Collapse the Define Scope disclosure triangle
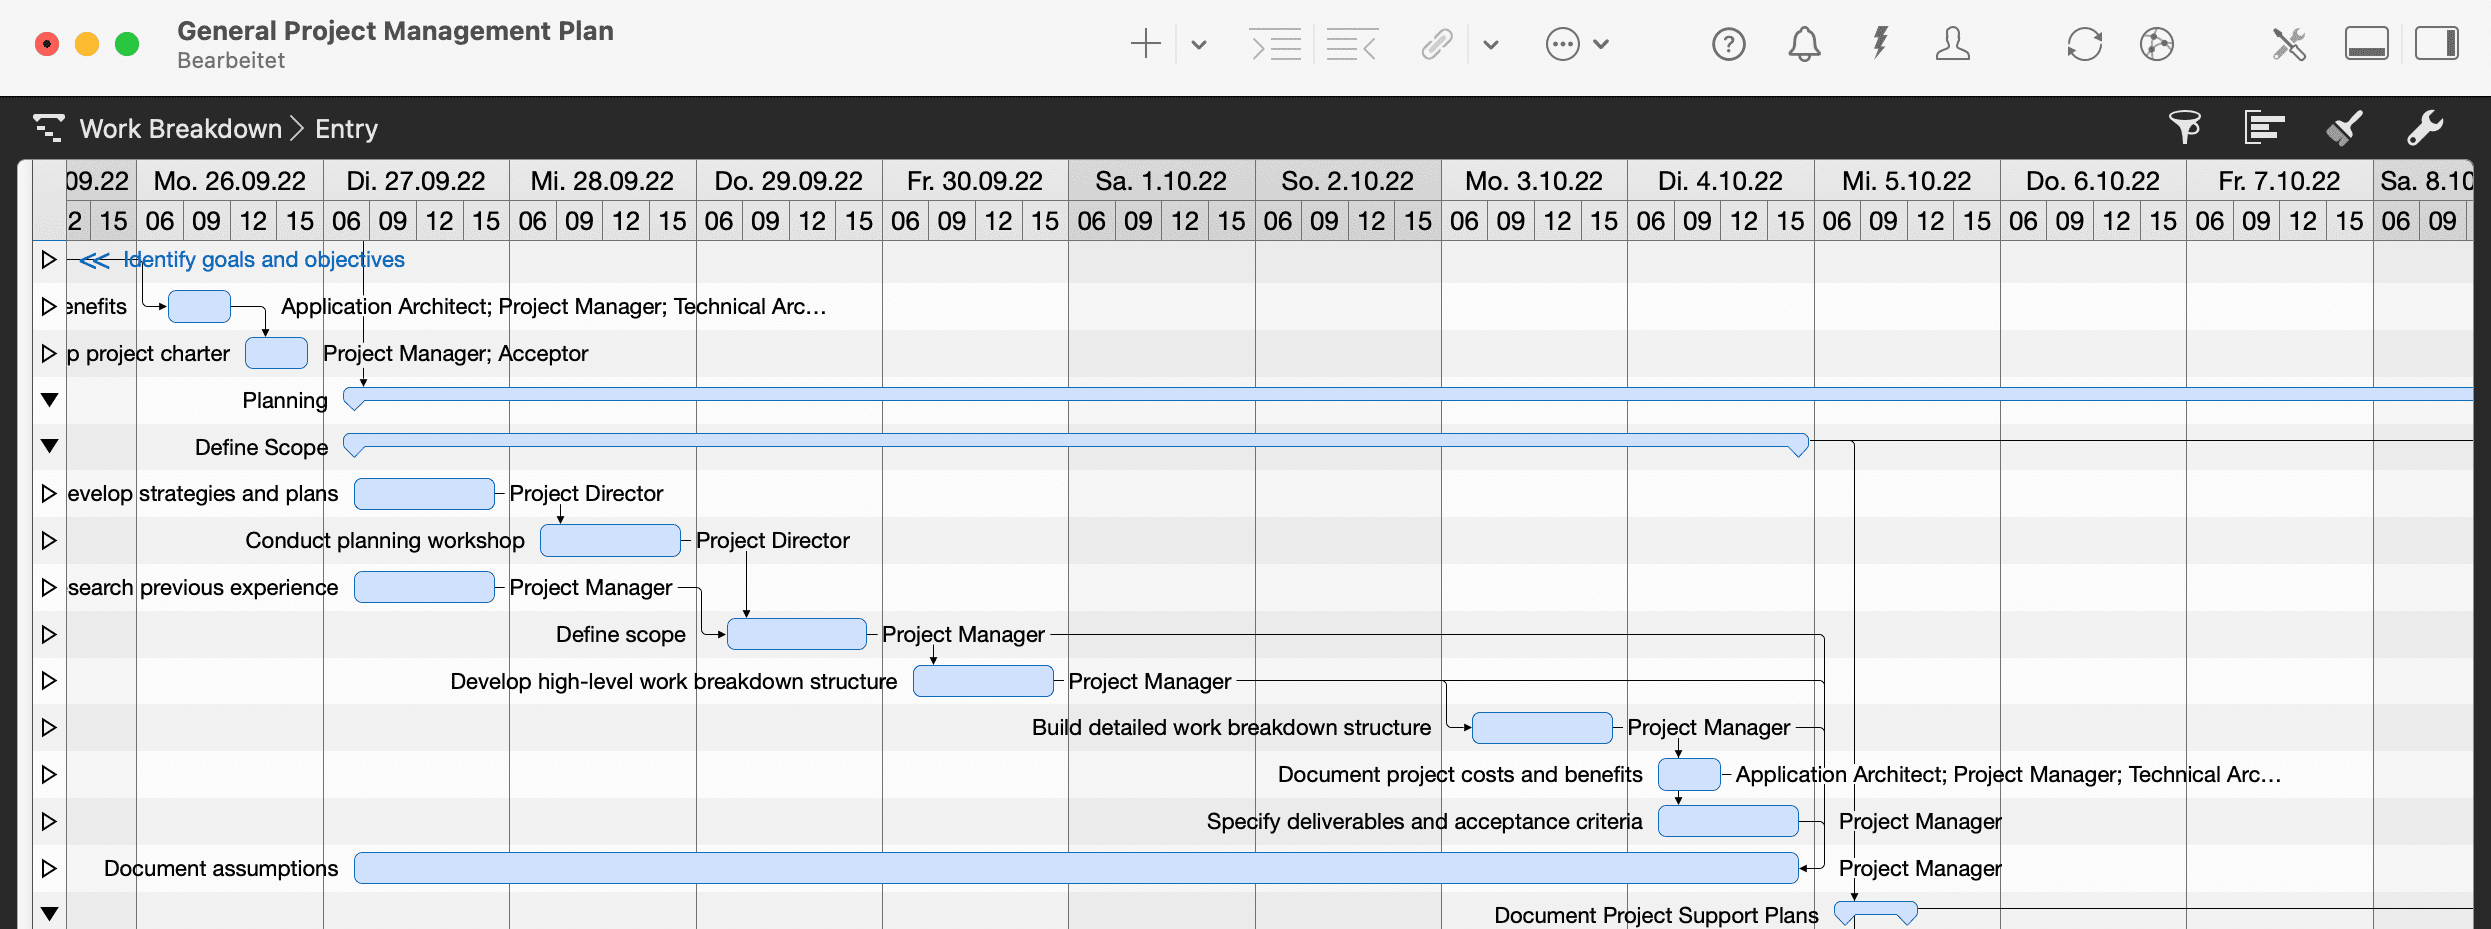The width and height of the screenshot is (2491, 929). coord(48,446)
